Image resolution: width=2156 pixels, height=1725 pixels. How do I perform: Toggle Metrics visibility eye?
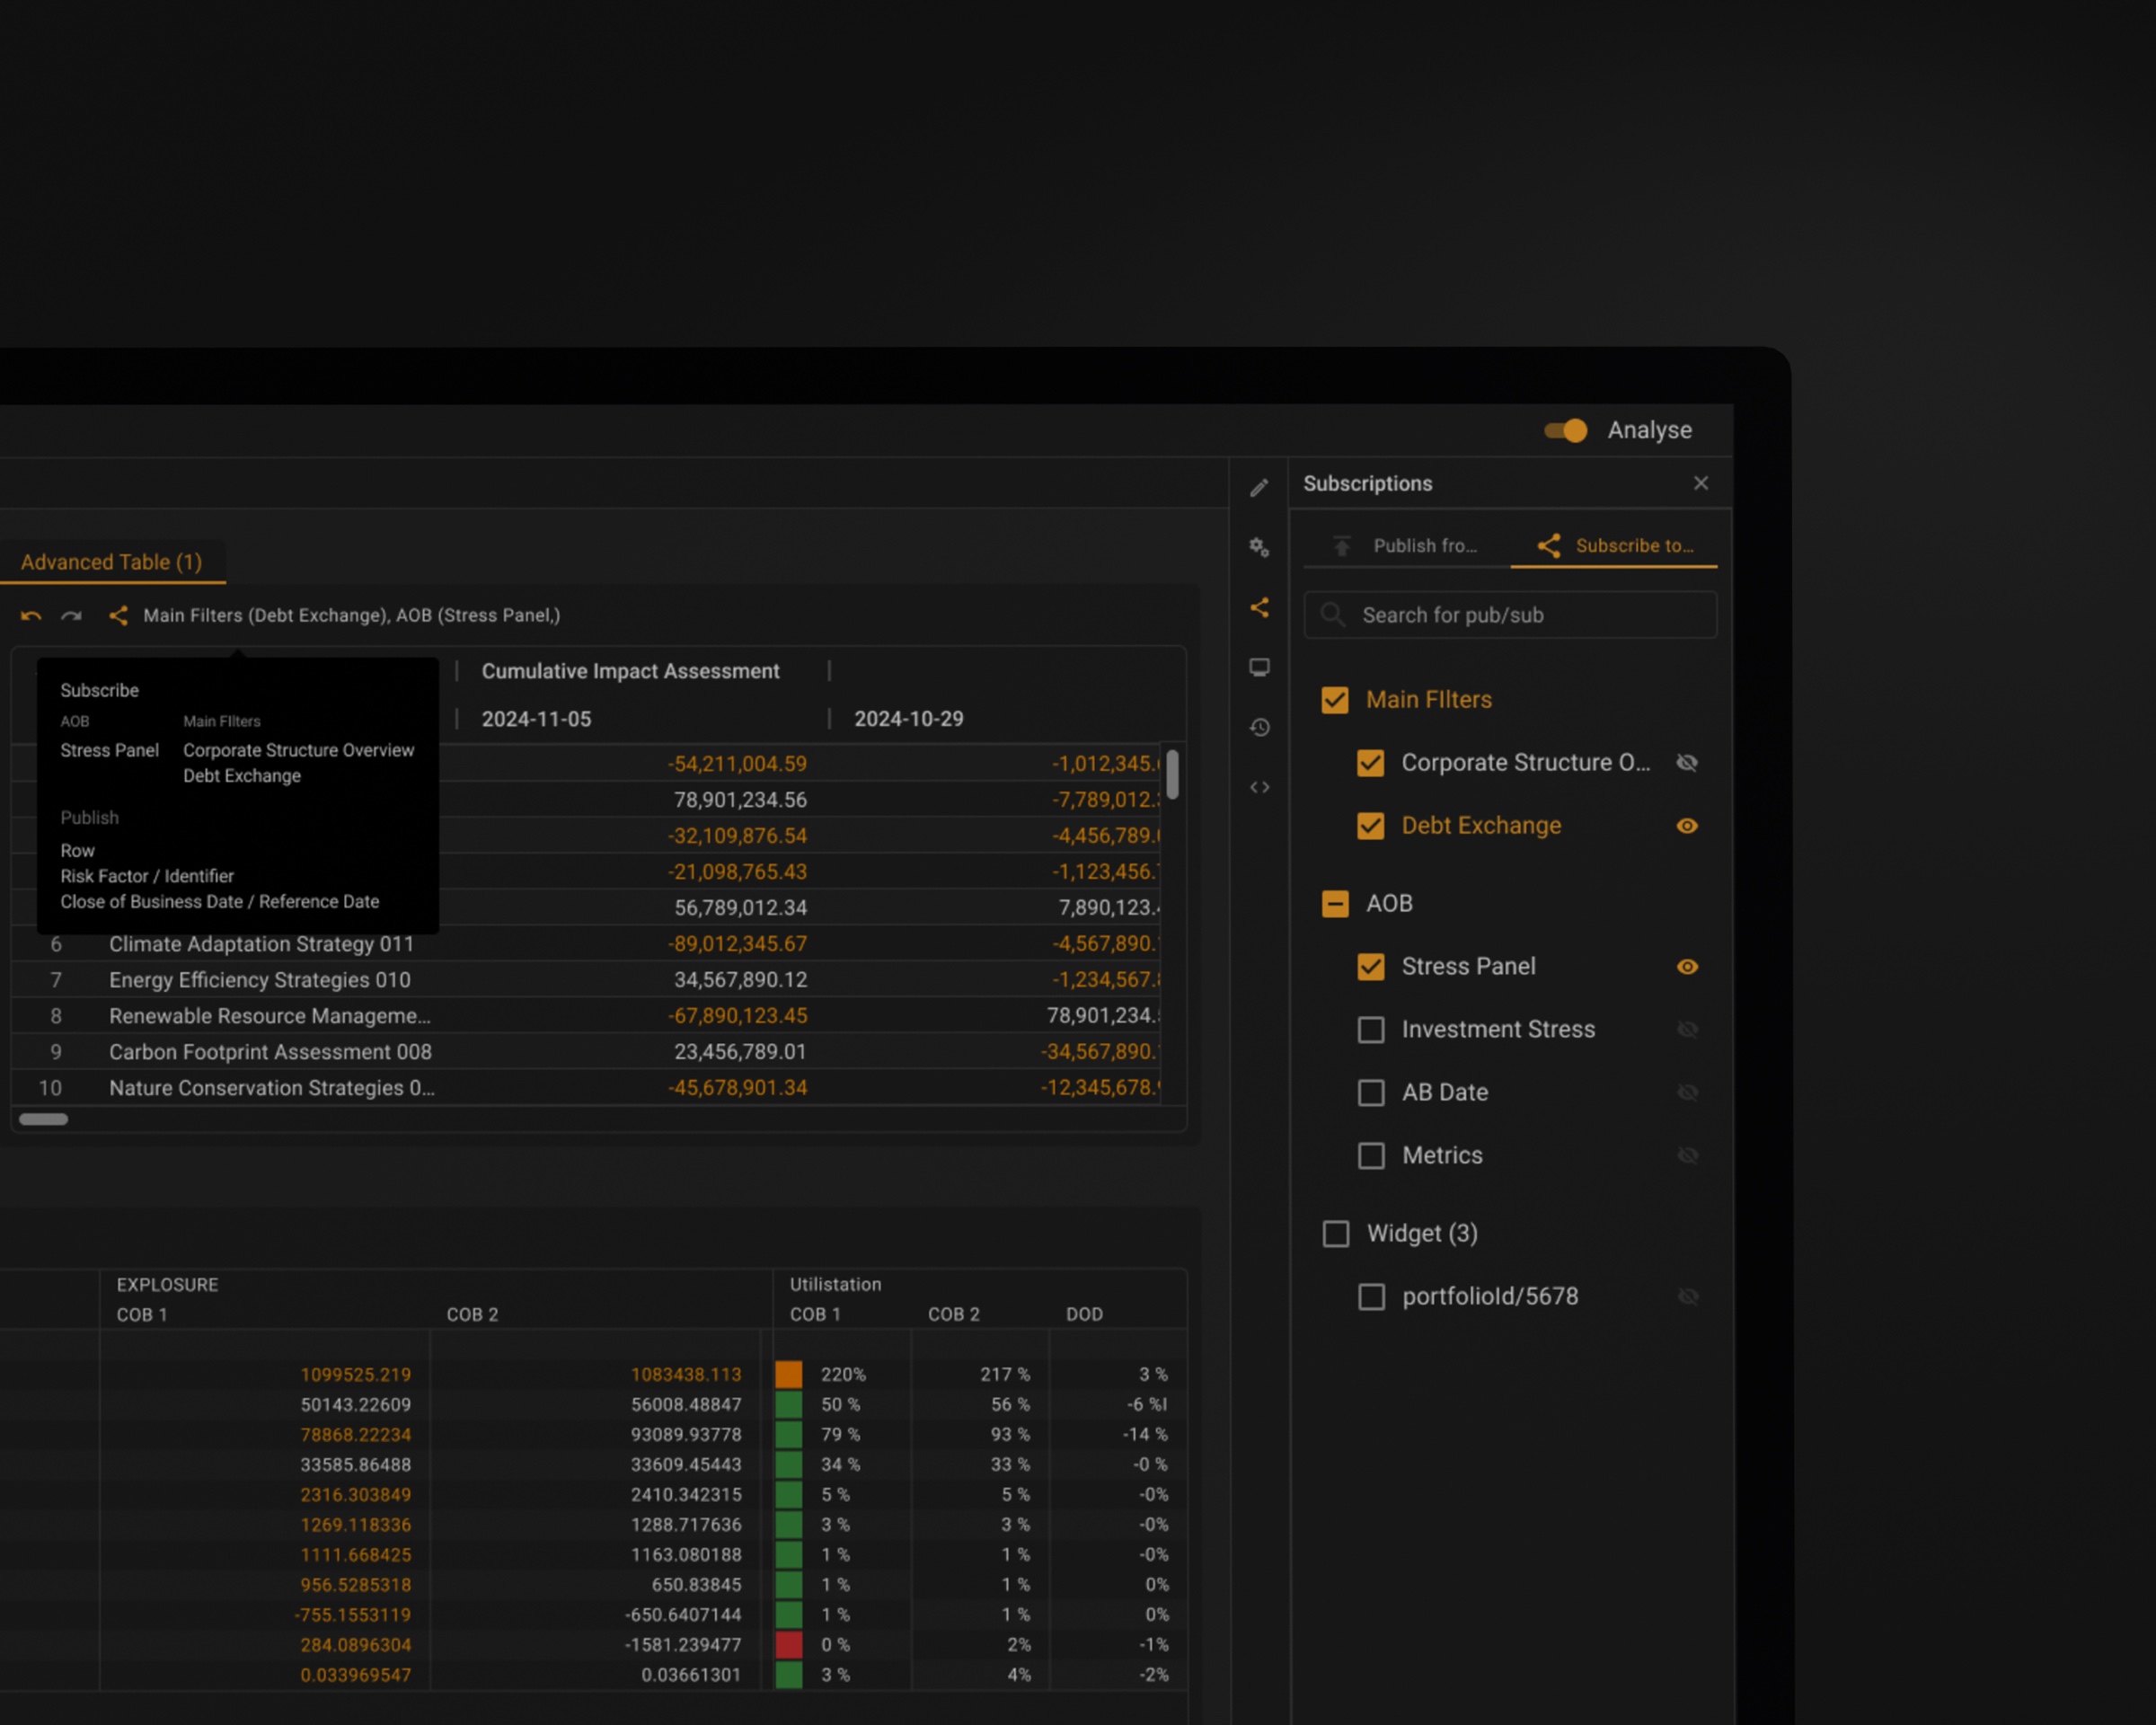1687,1156
